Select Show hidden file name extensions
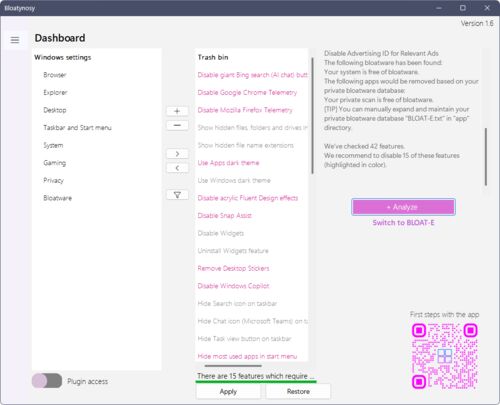Screen dimensions: 500x405 [246, 145]
